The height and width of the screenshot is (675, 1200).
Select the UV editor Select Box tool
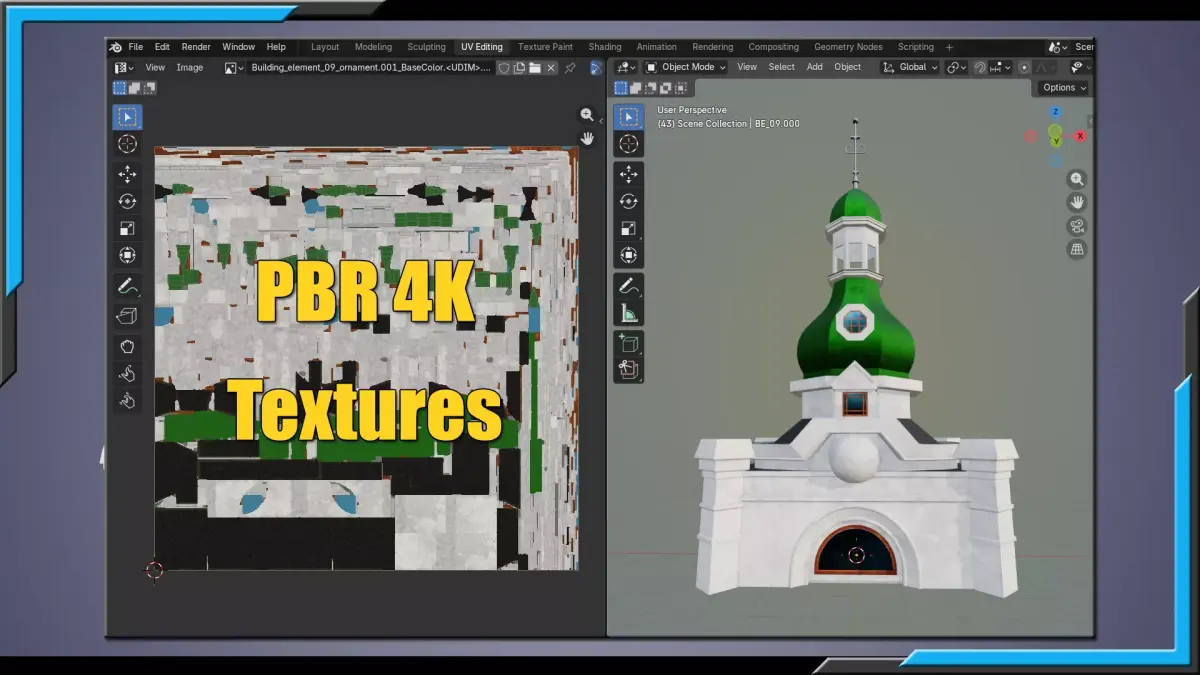point(127,117)
